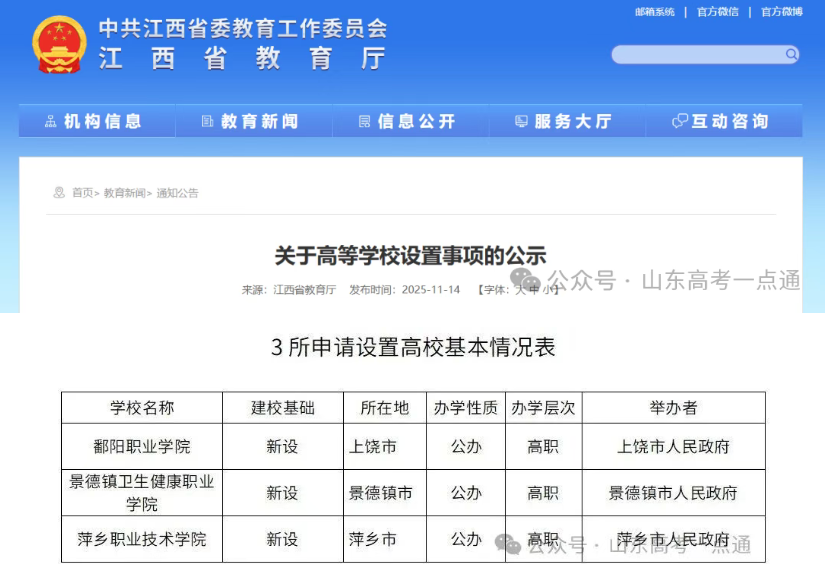Set font size to 小

coord(547,290)
